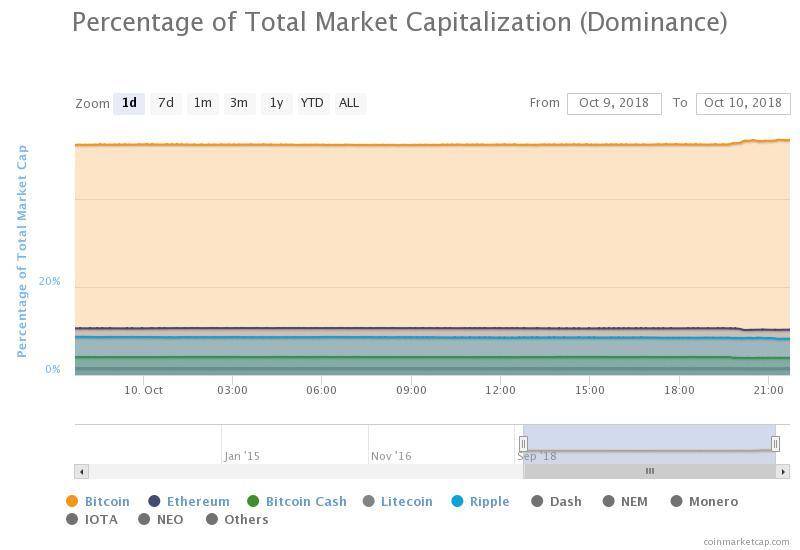Click the orange Bitcoin legend marker
This screenshot has height=550, width=800.
[x=72, y=502]
